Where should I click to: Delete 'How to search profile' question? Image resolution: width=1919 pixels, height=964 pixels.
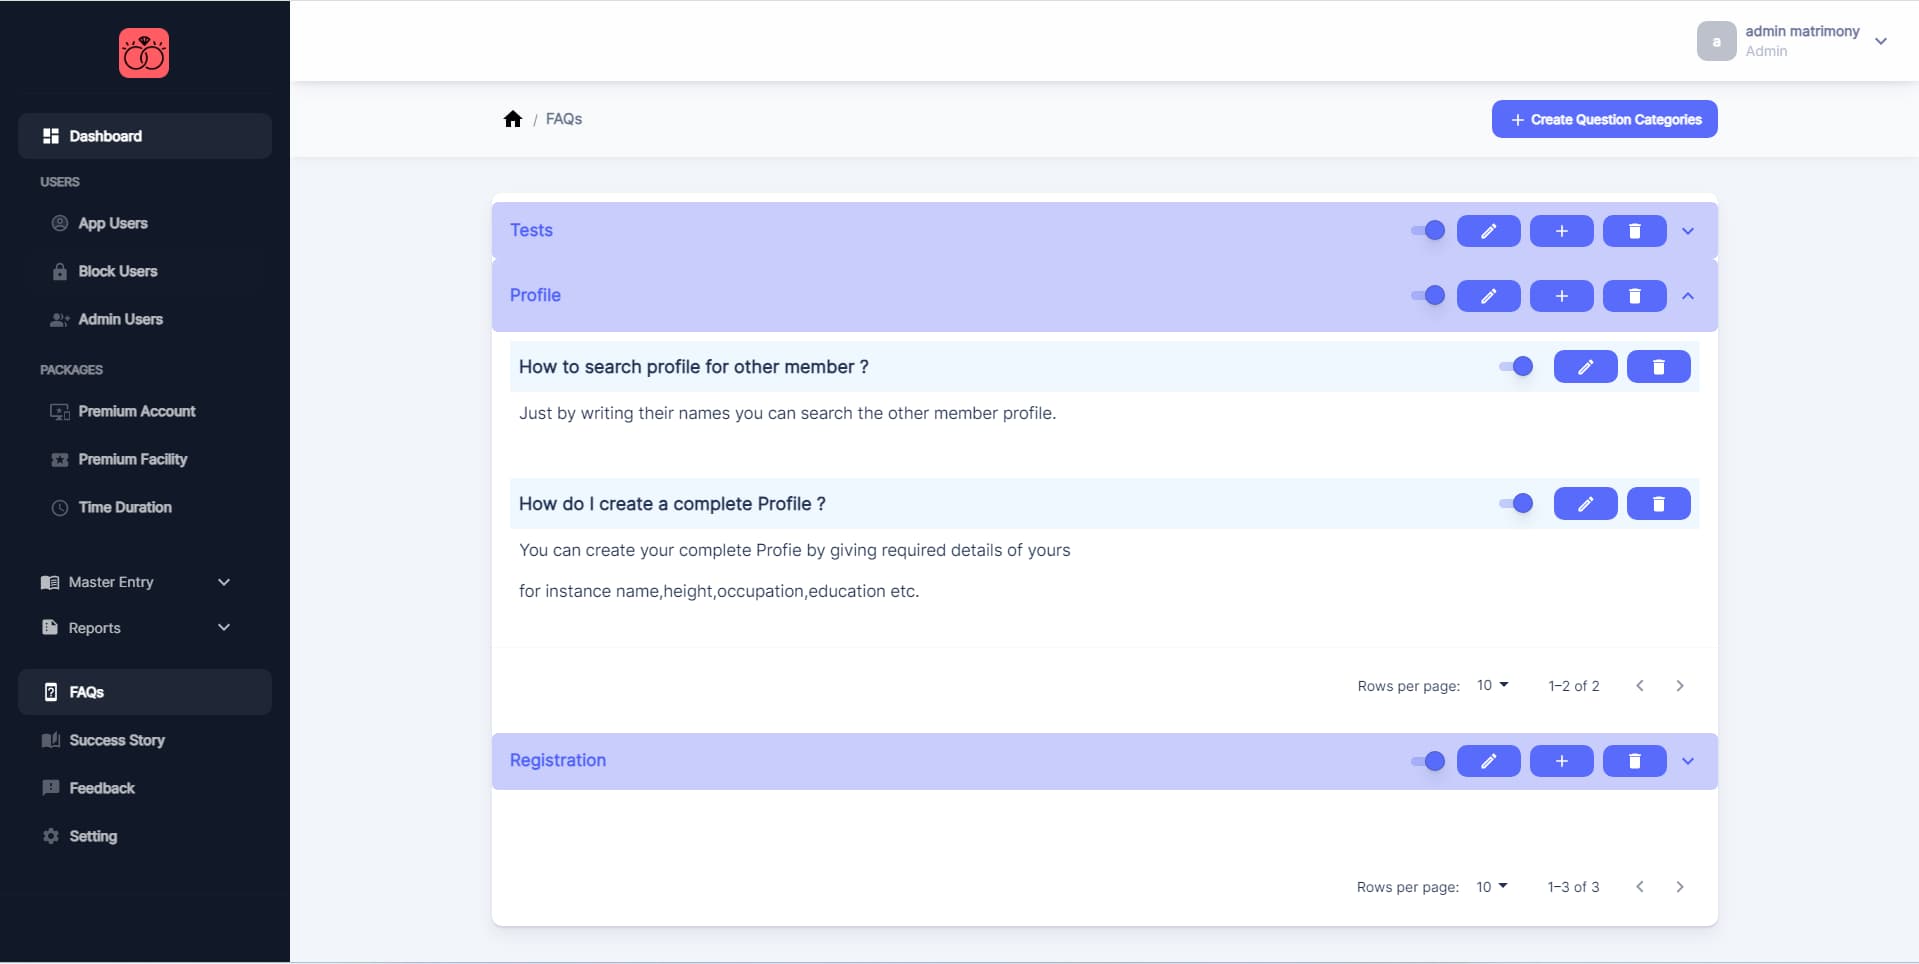click(1658, 367)
